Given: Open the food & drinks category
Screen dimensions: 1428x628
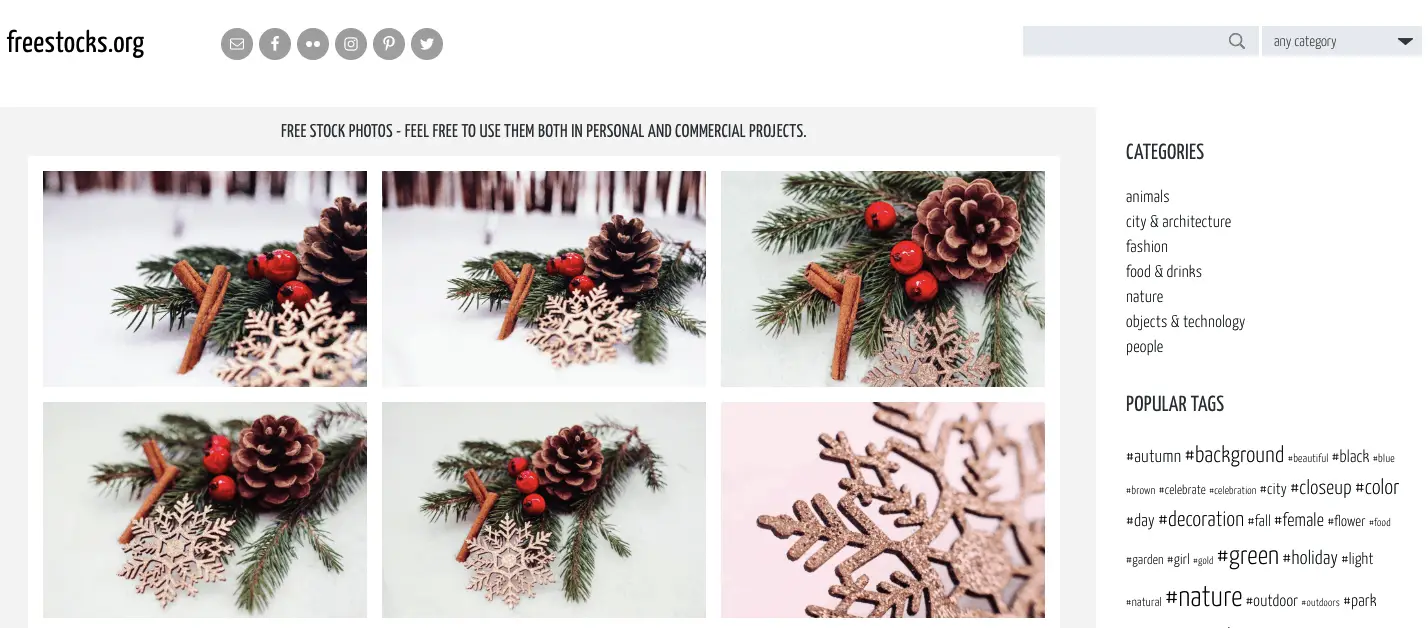Looking at the screenshot, I should [x=1163, y=272].
